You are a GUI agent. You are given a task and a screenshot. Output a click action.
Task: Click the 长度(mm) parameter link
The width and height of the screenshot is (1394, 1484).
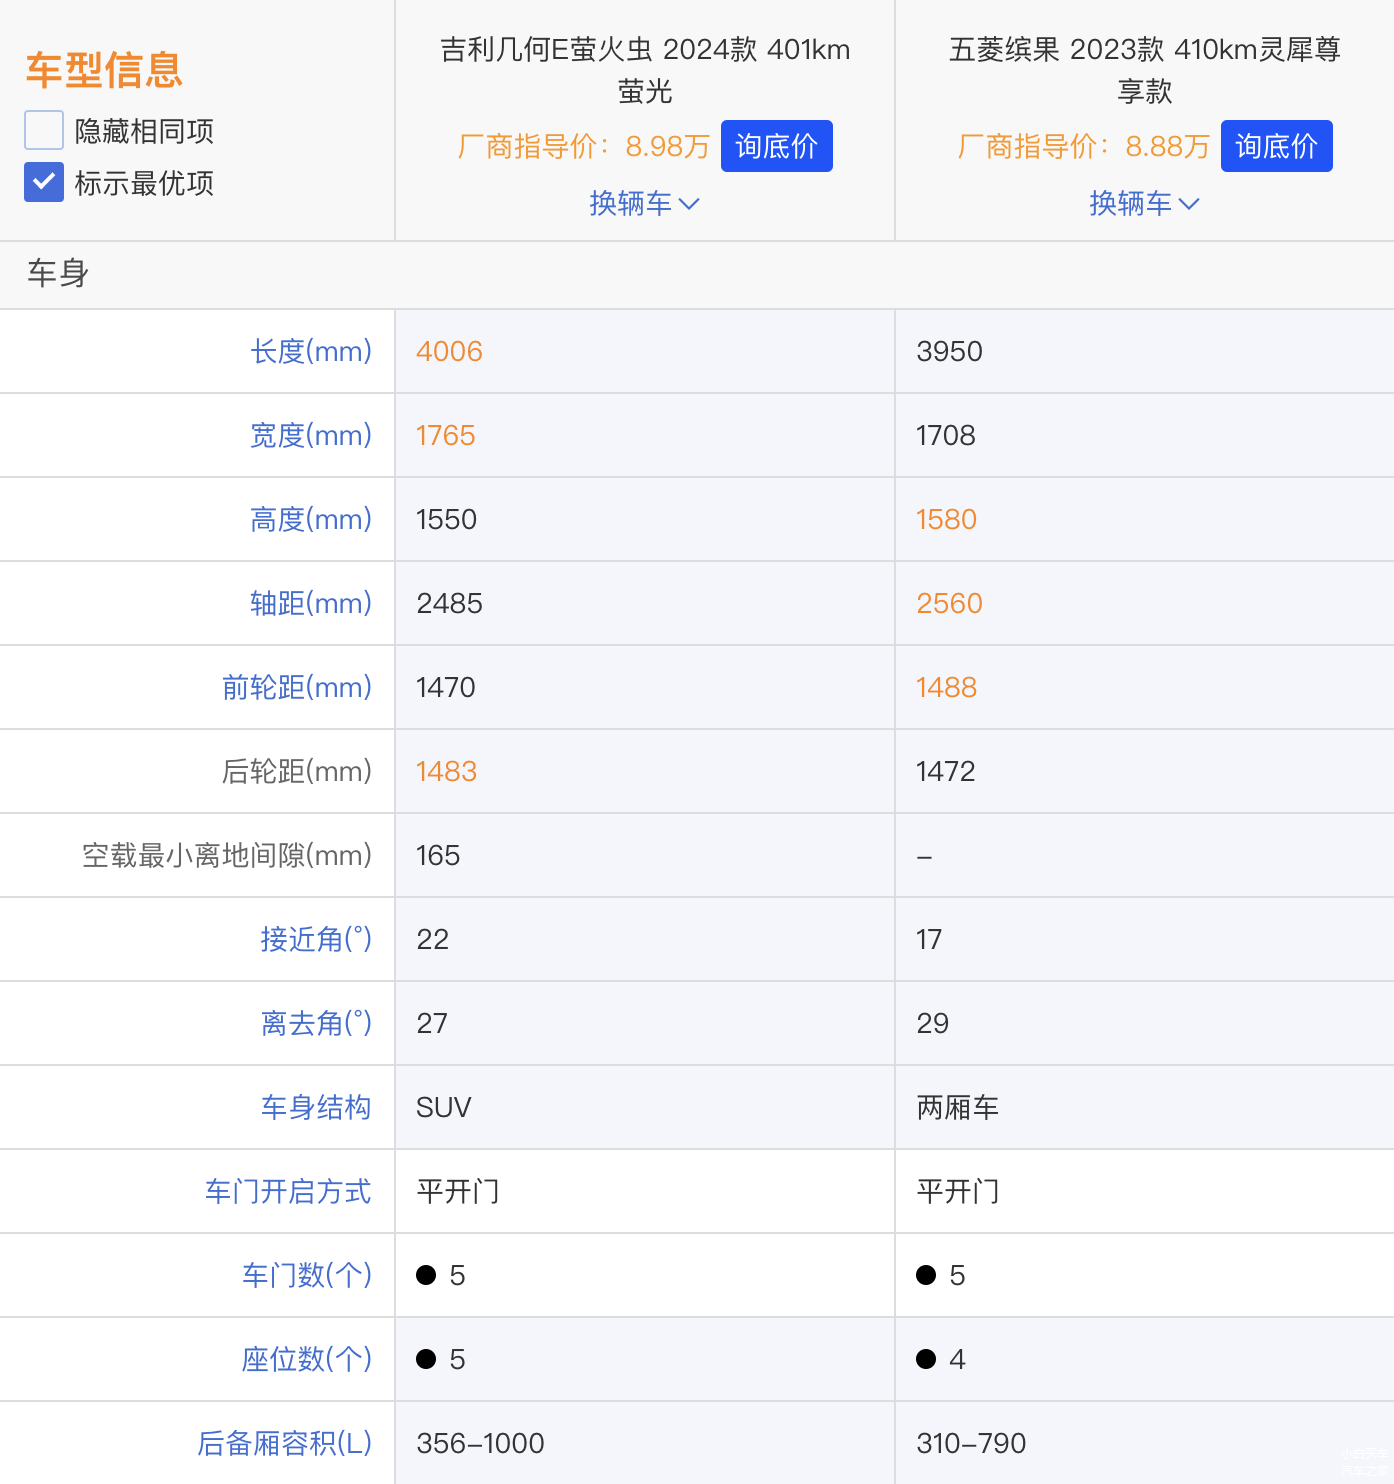coord(311,351)
